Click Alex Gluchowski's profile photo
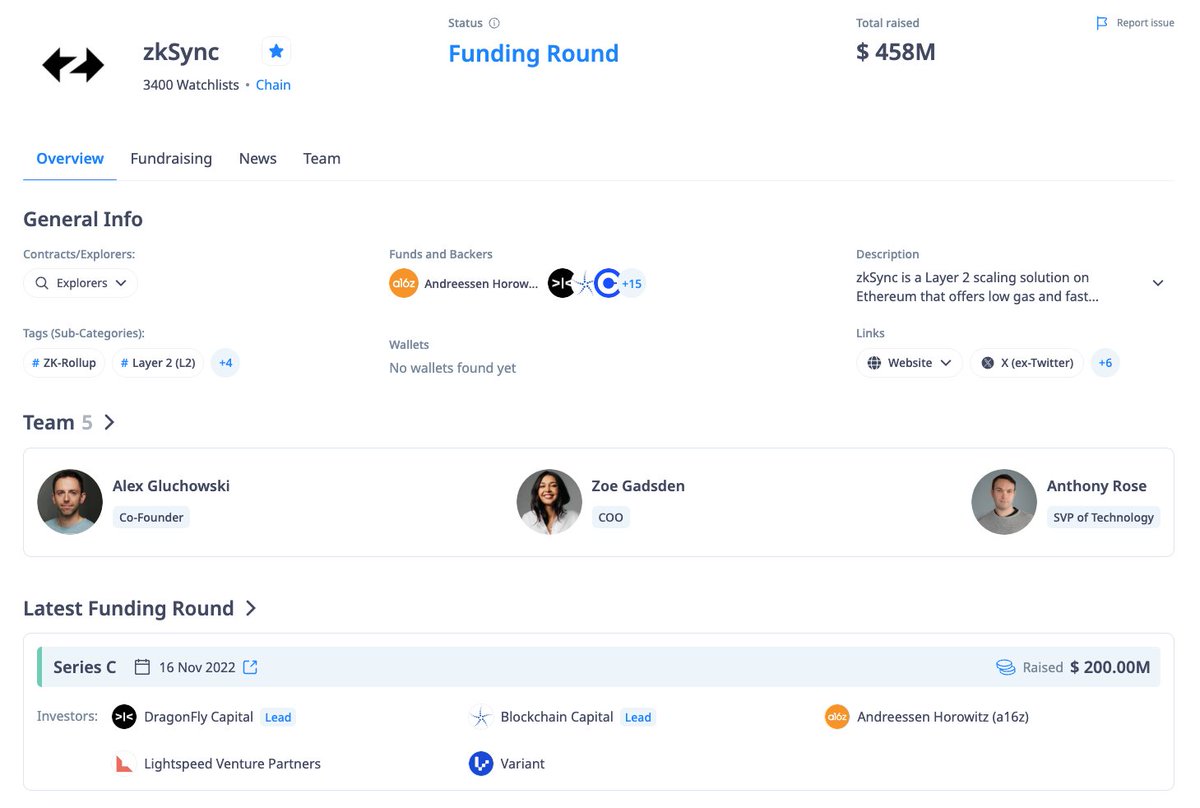This screenshot has width=1200, height=808. (x=70, y=502)
